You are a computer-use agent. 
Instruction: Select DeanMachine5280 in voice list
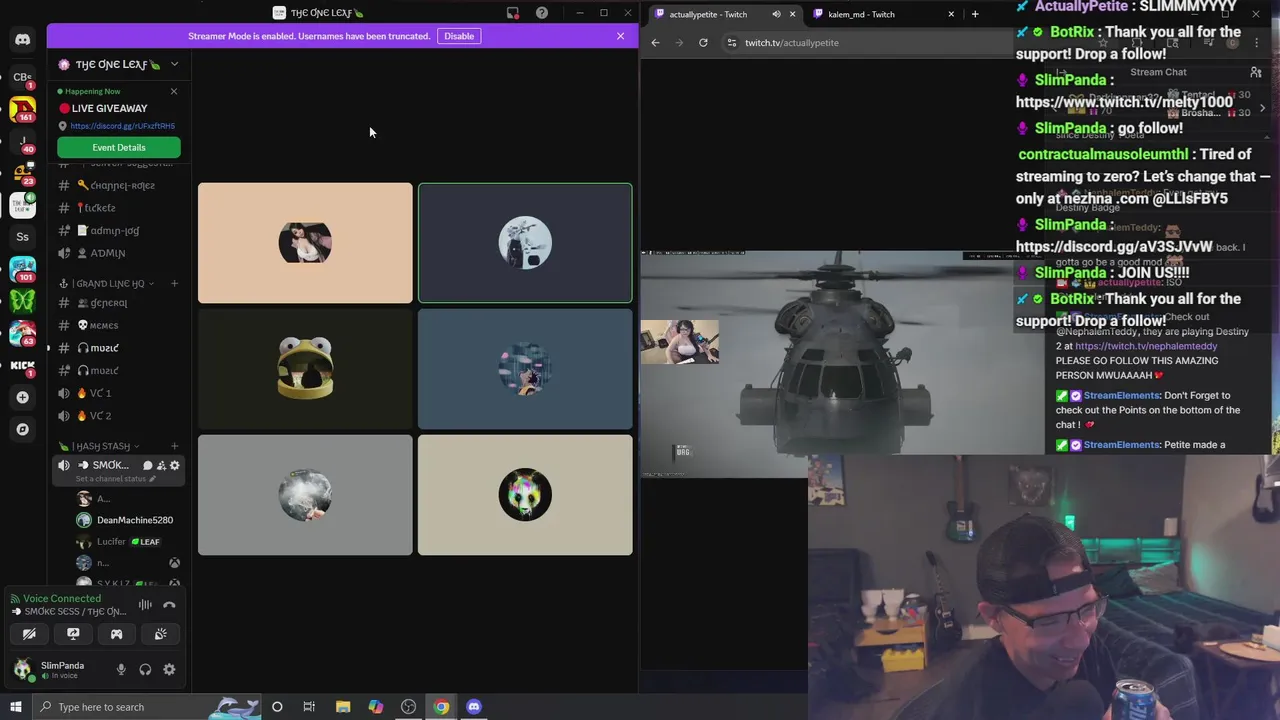tap(128, 520)
